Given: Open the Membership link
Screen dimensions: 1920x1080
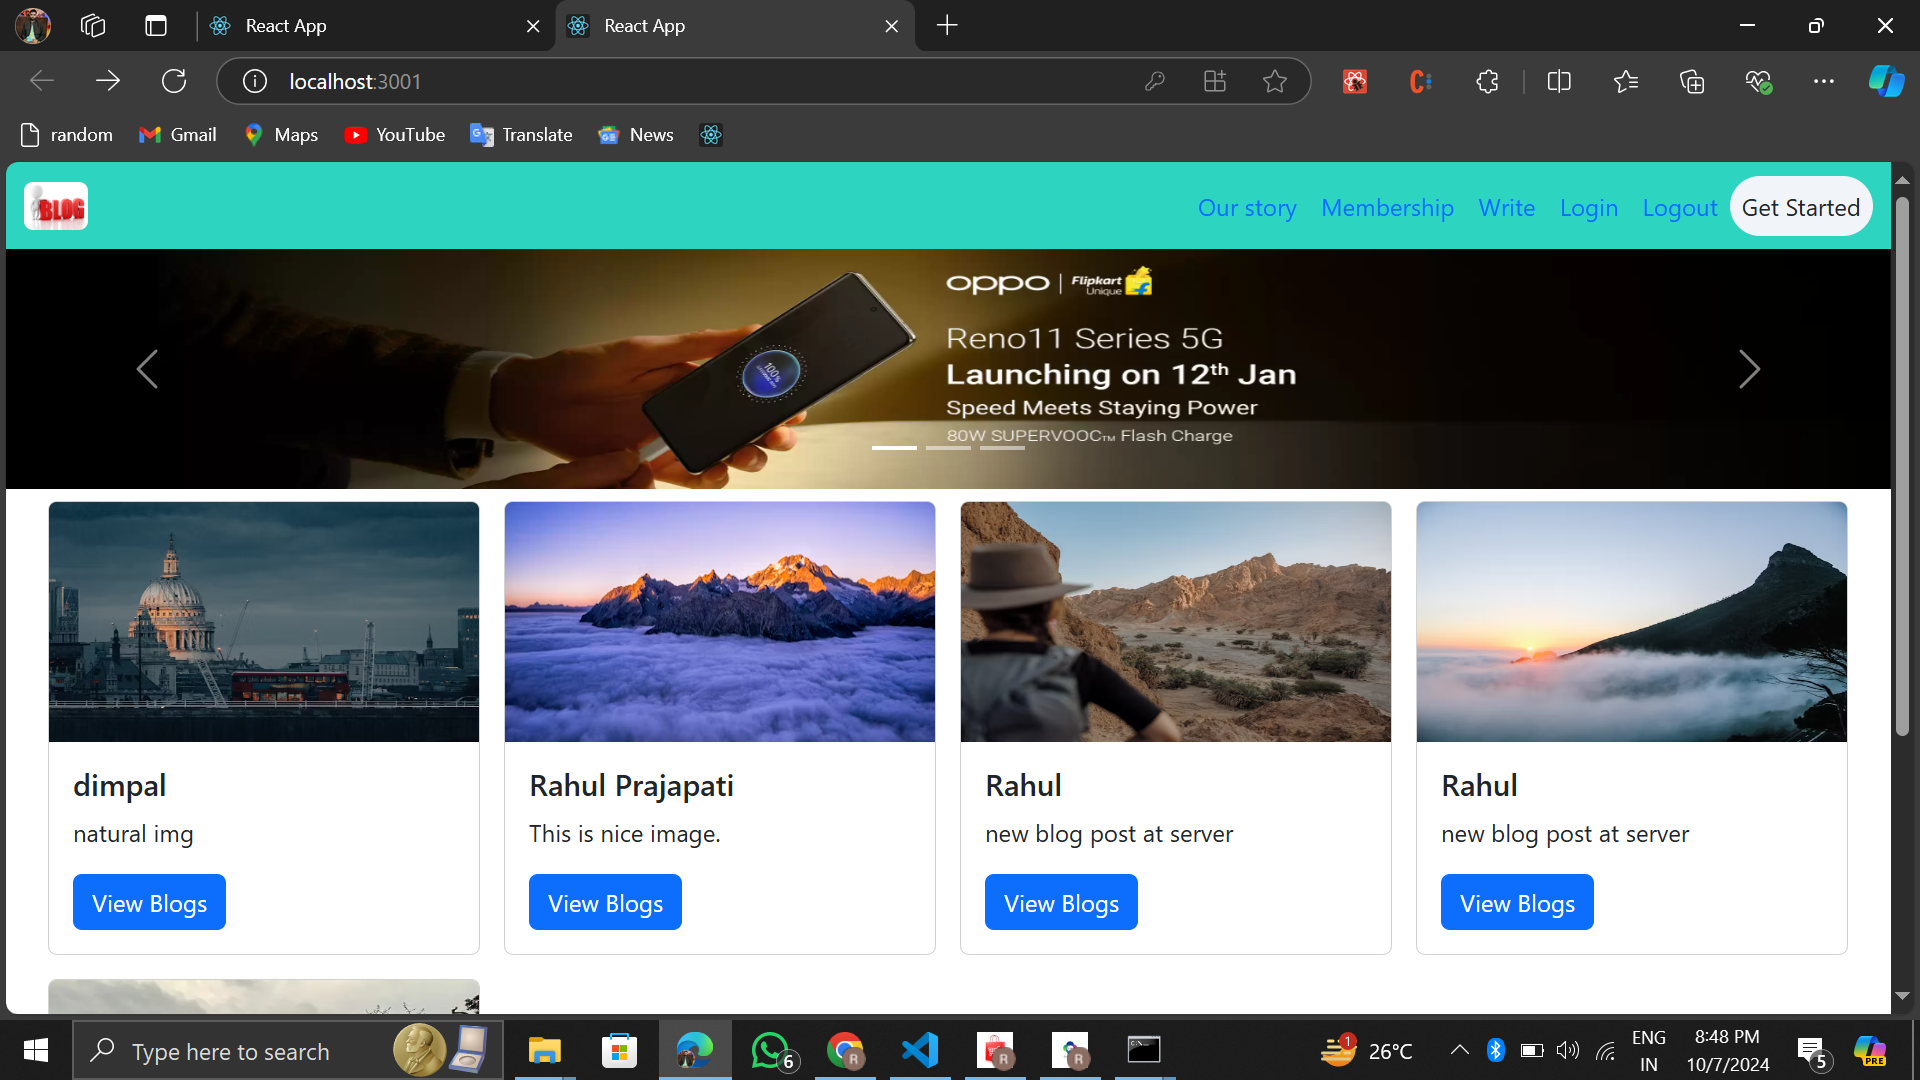Looking at the screenshot, I should point(1387,208).
